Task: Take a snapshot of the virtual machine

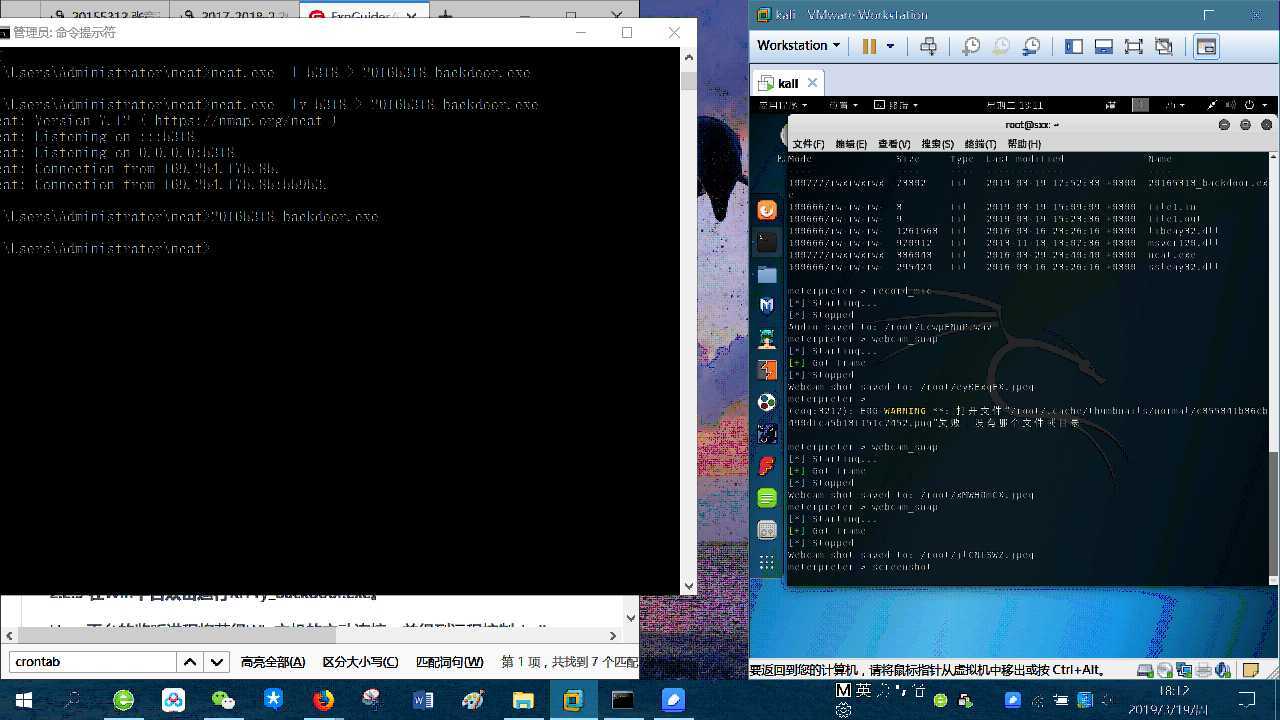Action: 971,46
